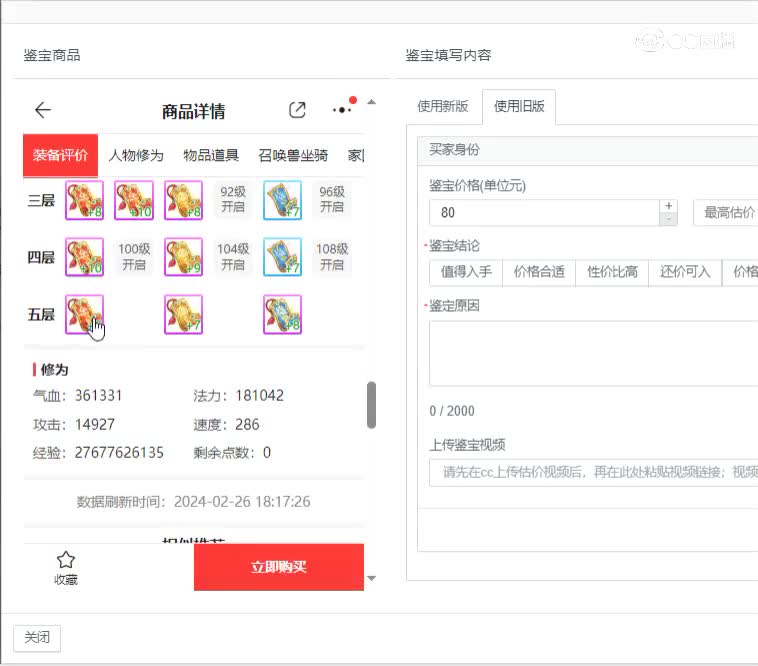Select 四层 red equipment icon +10

85,257
